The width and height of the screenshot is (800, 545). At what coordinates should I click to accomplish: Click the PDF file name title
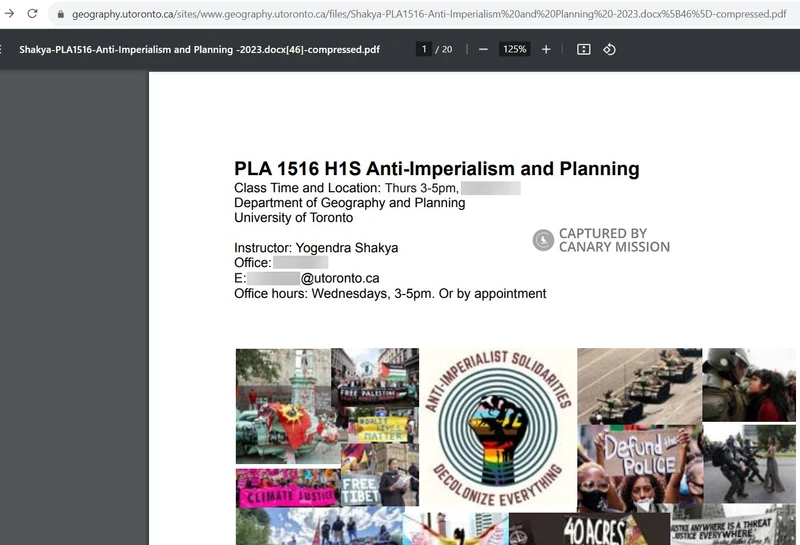(199, 49)
